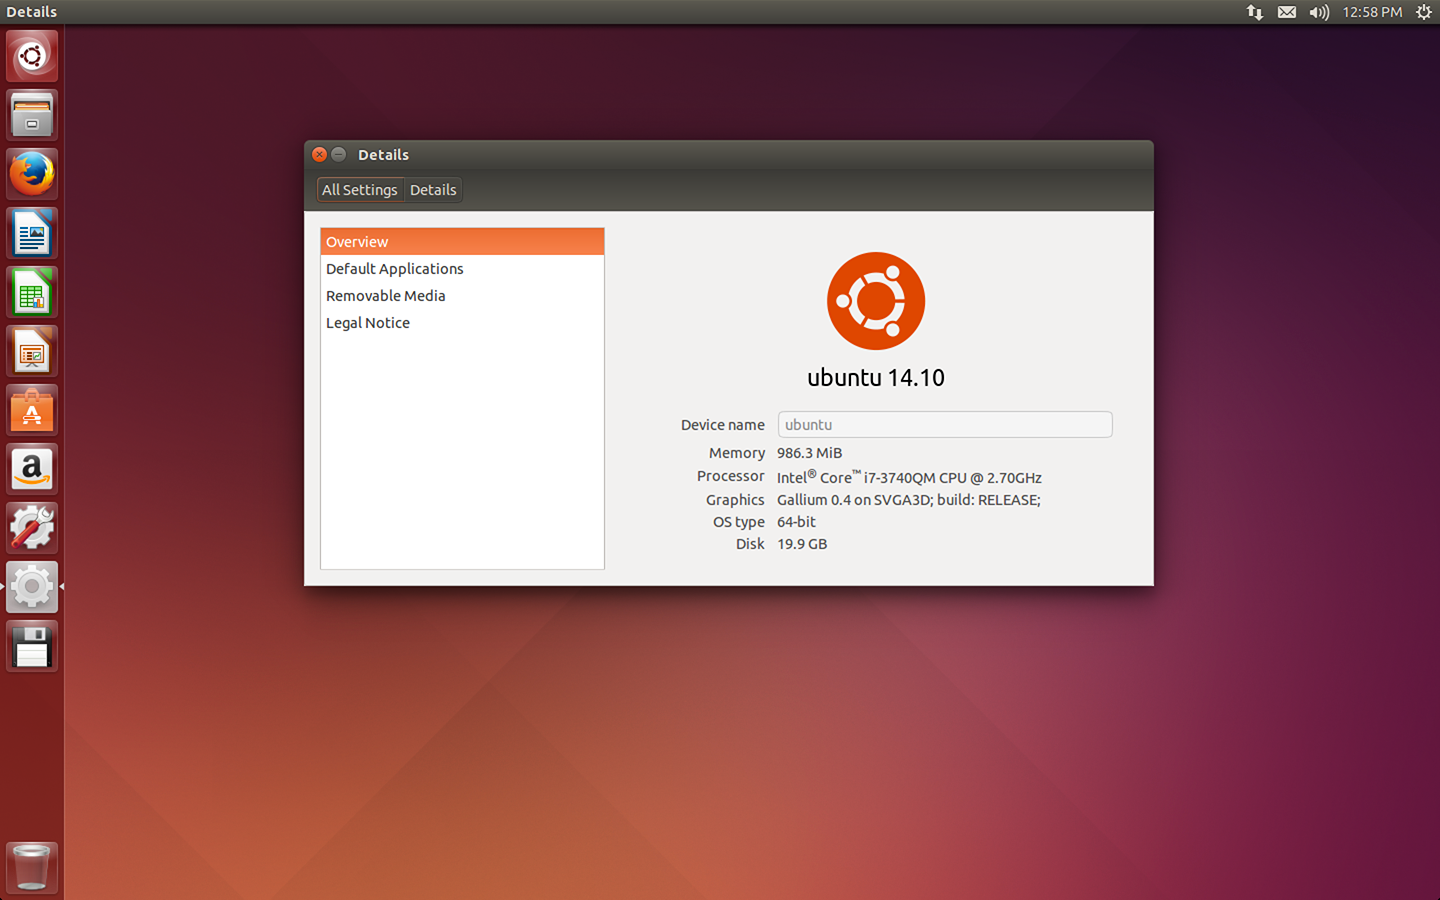
Task: Click the '19.9 GB' disk value
Action: click(x=802, y=544)
